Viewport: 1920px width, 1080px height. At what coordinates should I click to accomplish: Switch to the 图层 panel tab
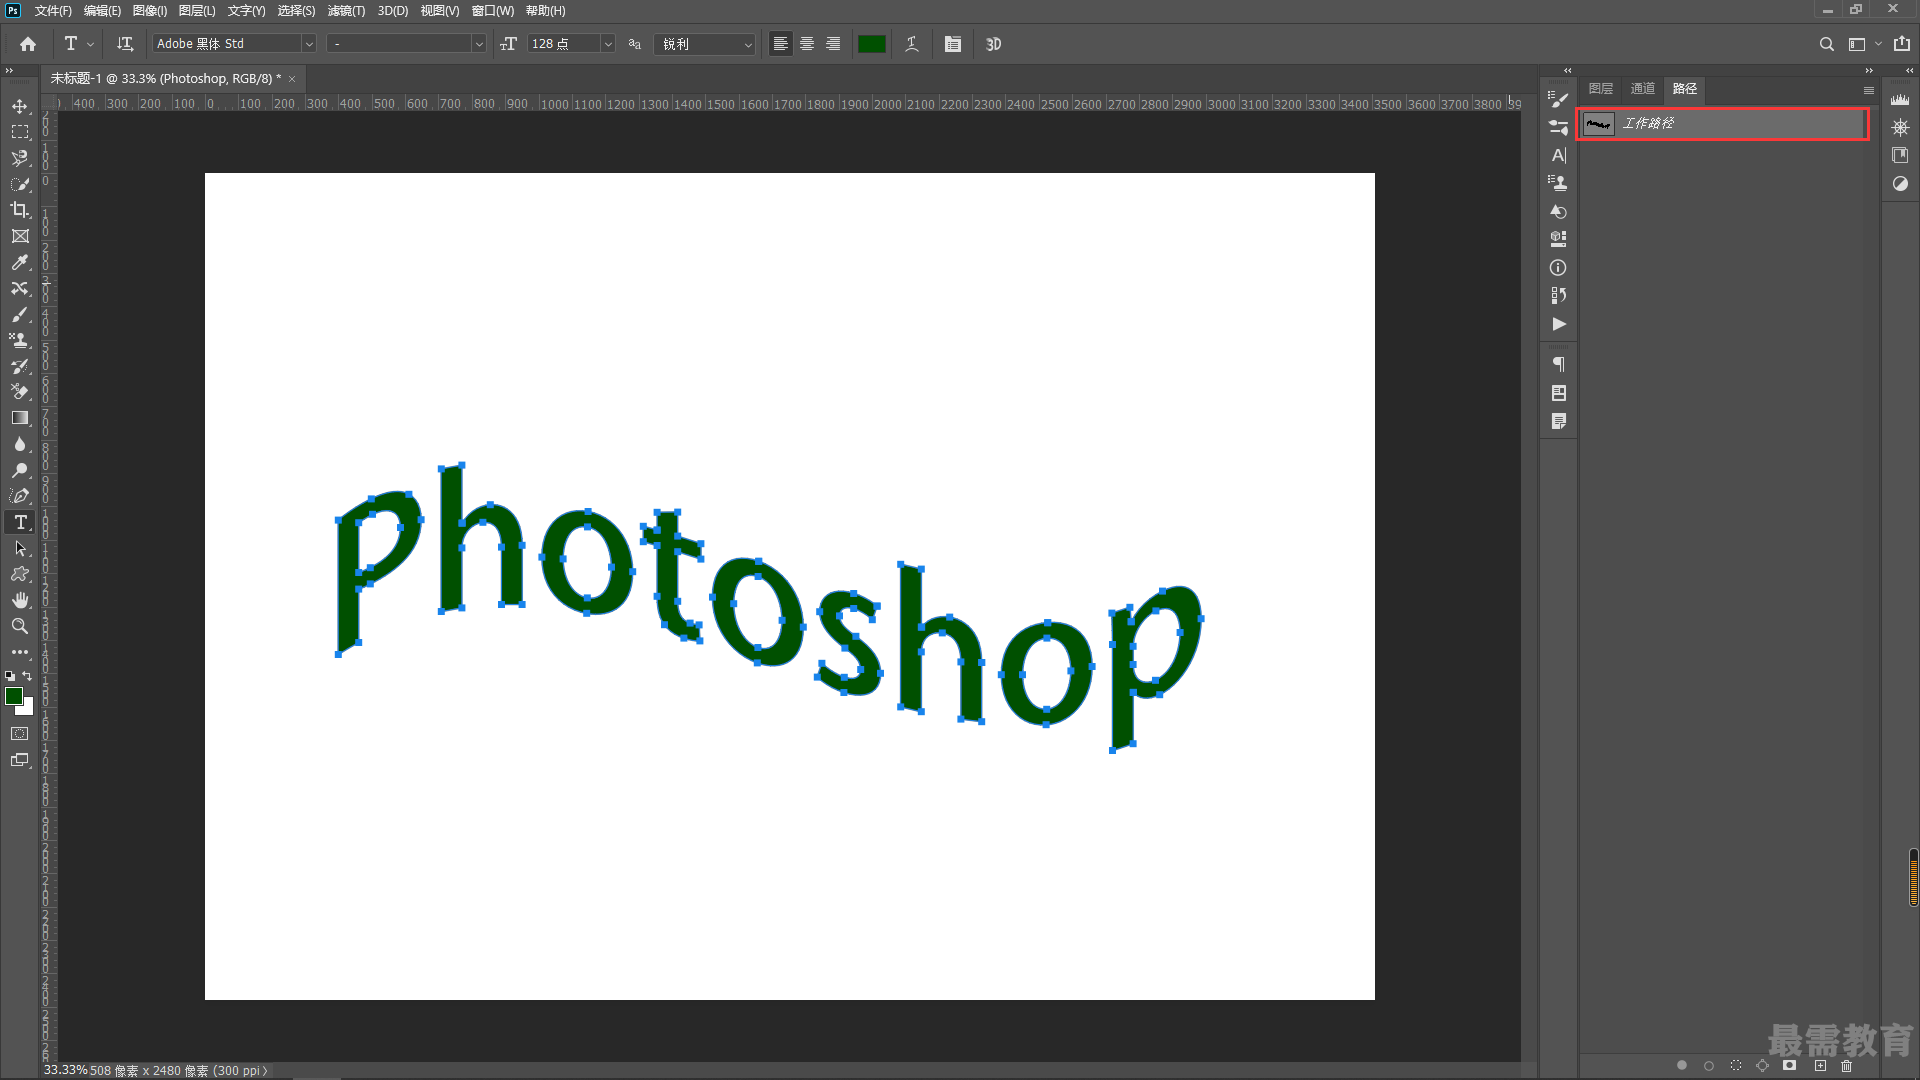(1601, 89)
